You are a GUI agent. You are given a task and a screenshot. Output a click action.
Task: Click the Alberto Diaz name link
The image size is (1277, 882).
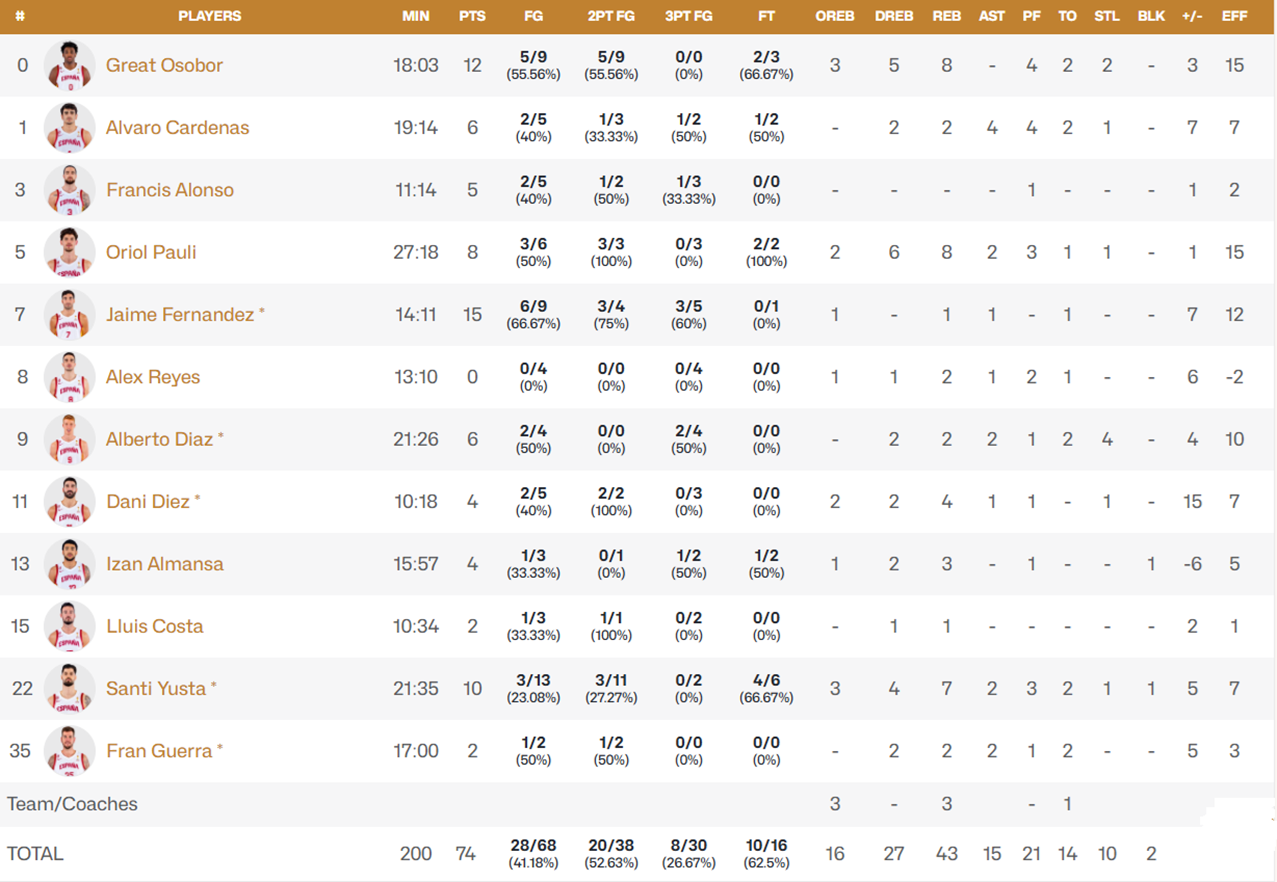[159, 439]
